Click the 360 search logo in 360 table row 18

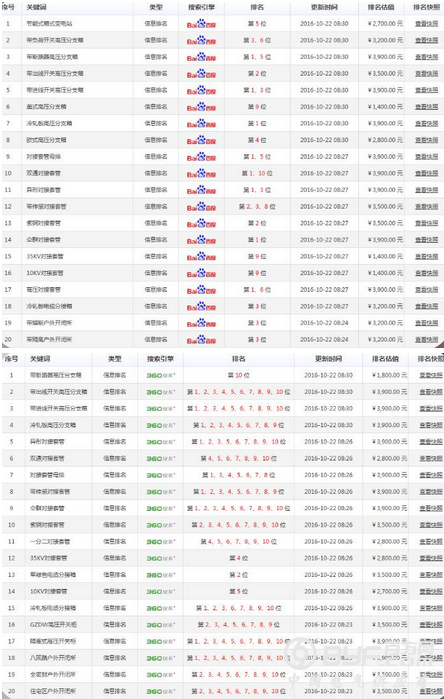[160, 658]
